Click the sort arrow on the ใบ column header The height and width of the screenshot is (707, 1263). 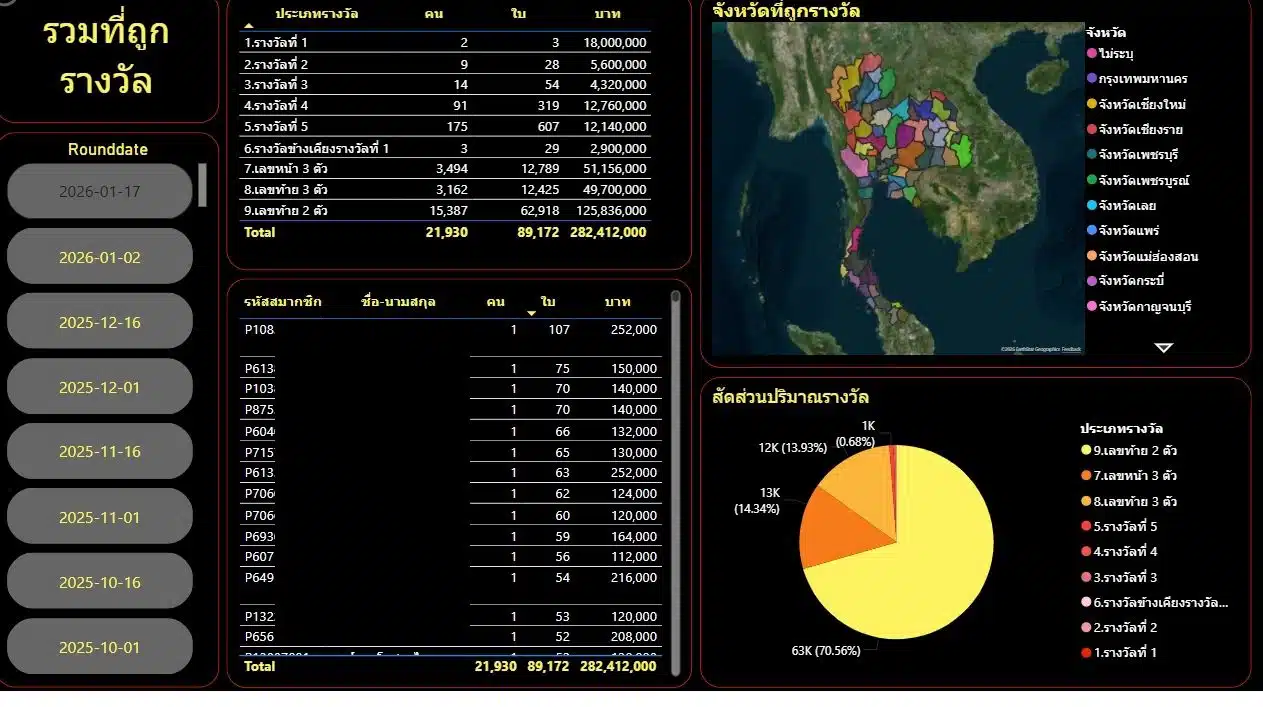531,313
